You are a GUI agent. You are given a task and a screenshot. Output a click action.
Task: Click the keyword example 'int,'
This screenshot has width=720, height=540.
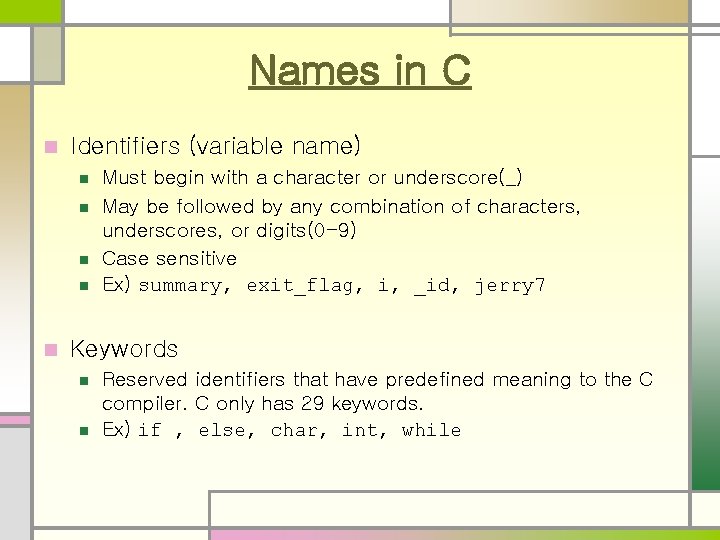click(x=364, y=431)
